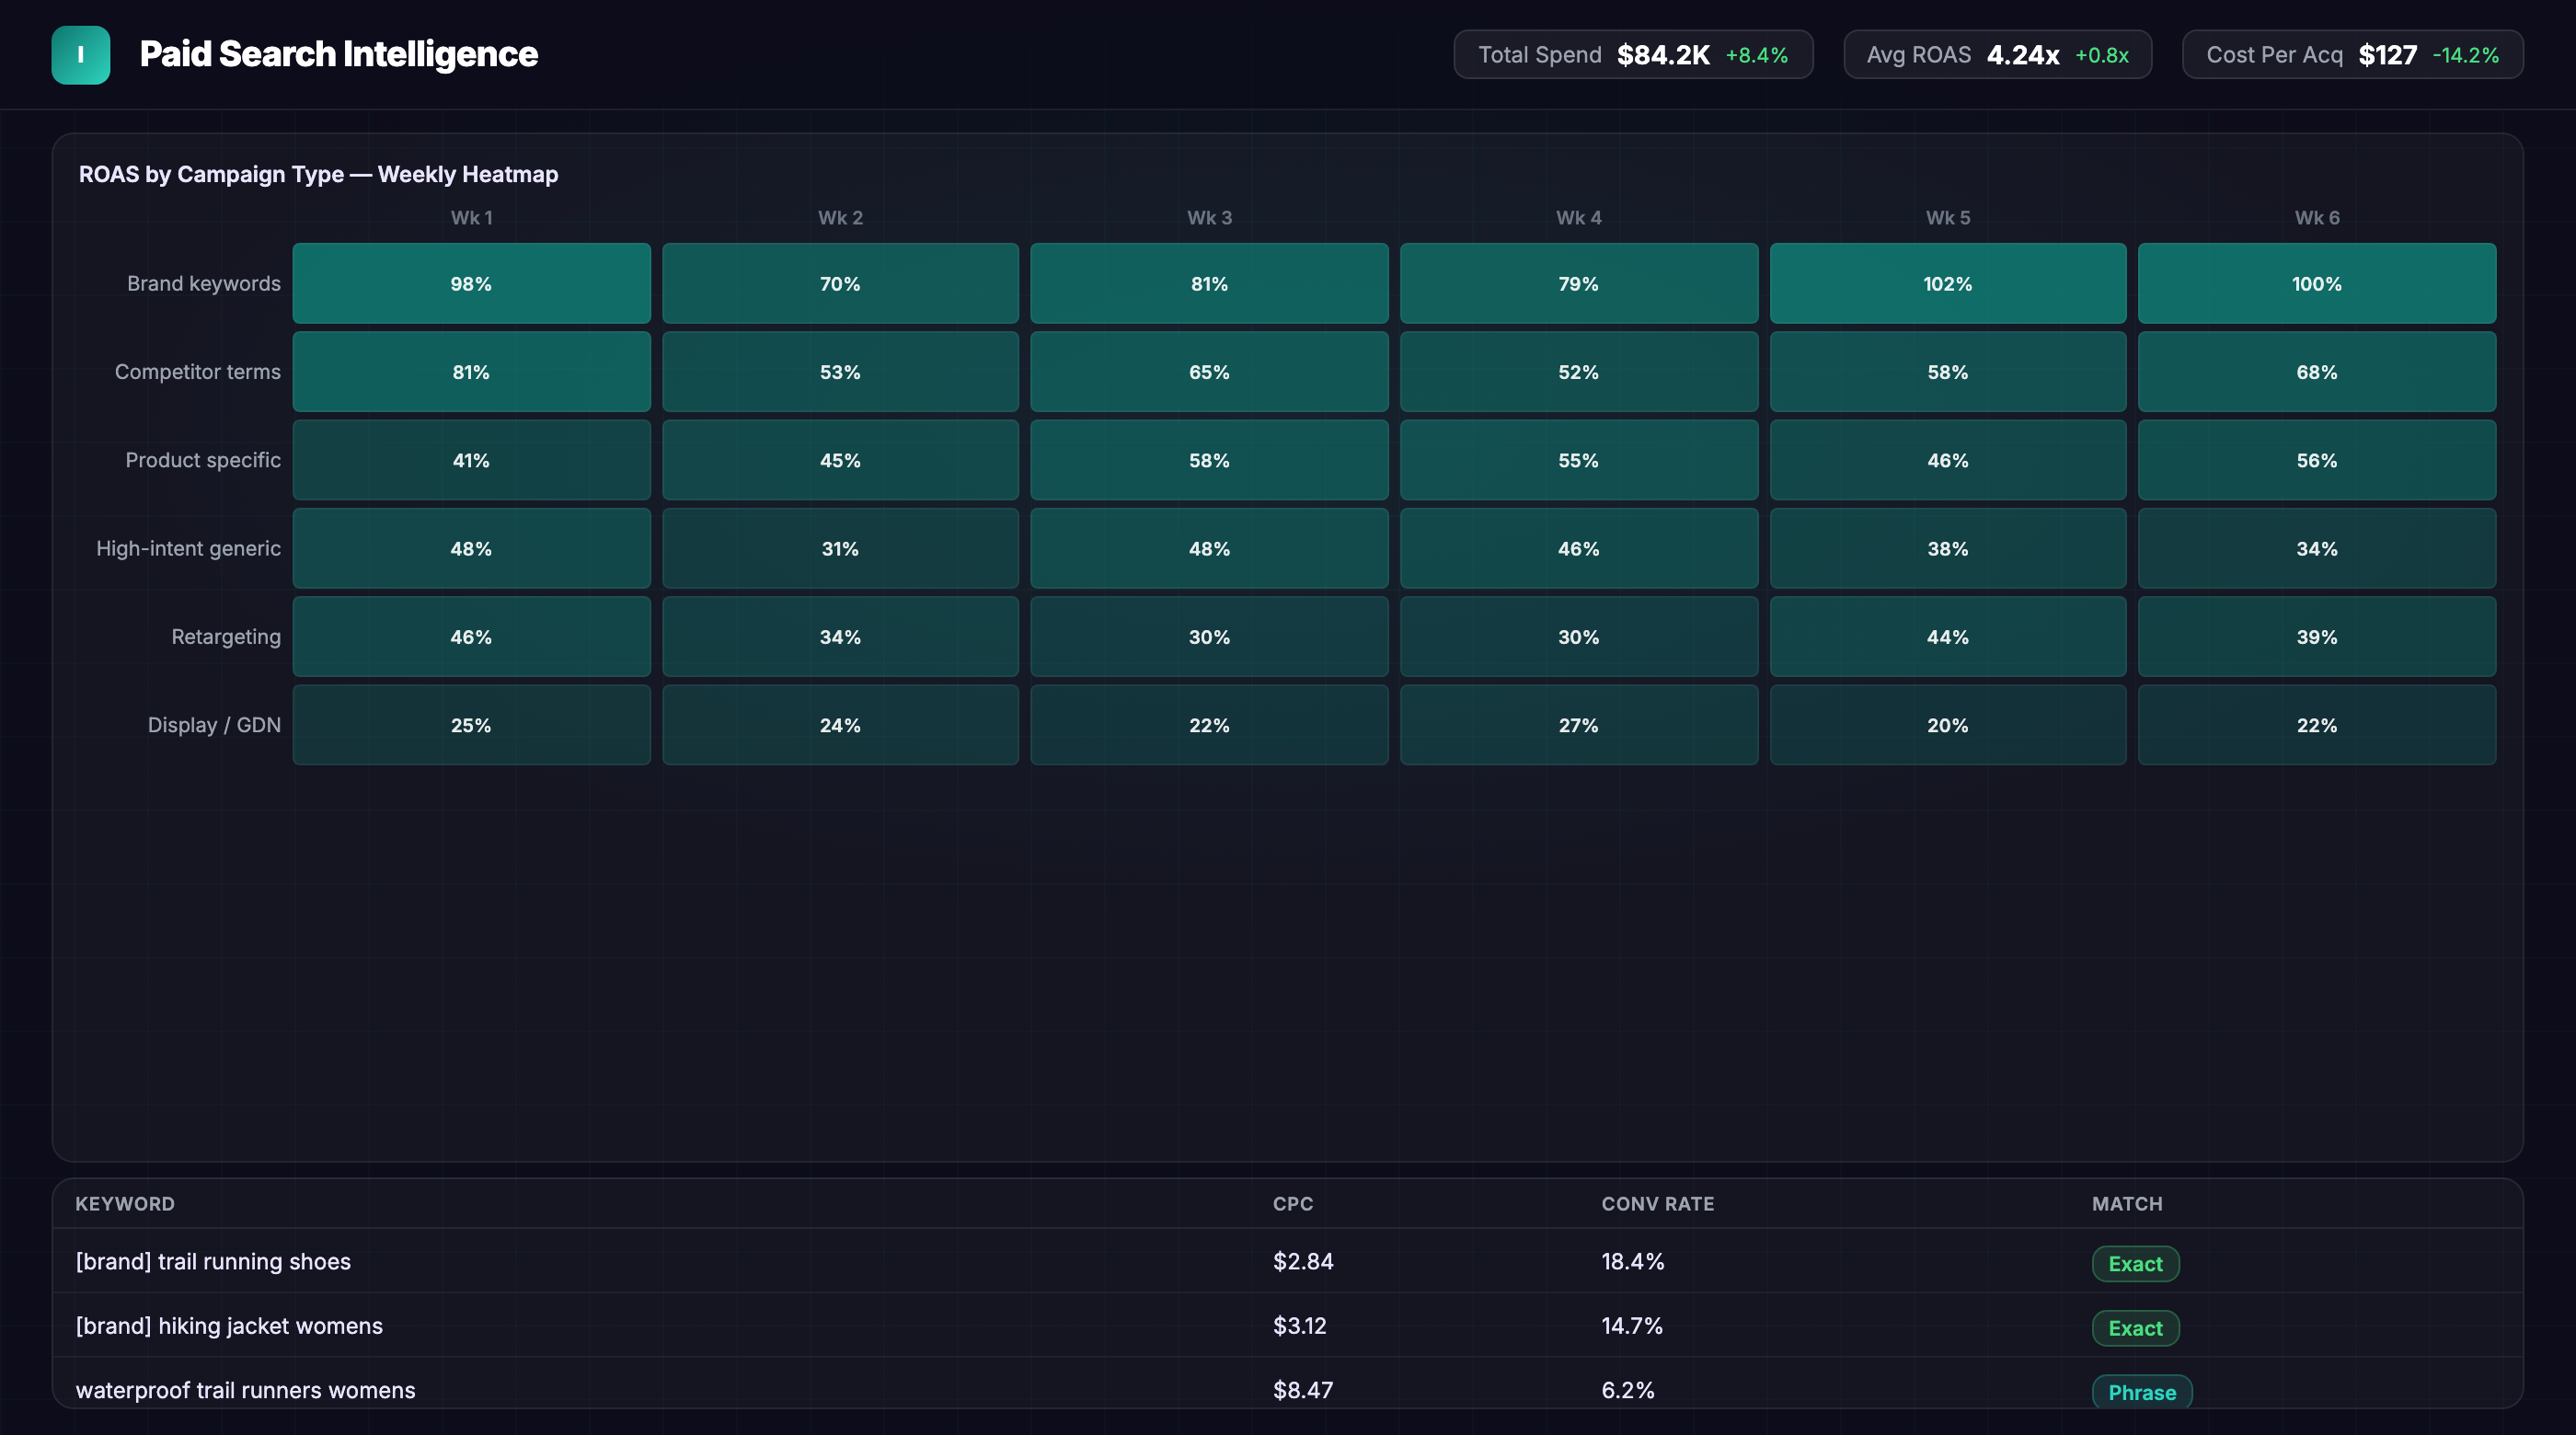The width and height of the screenshot is (2576, 1435).
Task: Click the 14.7% conversion rate value
Action: [1632, 1326]
